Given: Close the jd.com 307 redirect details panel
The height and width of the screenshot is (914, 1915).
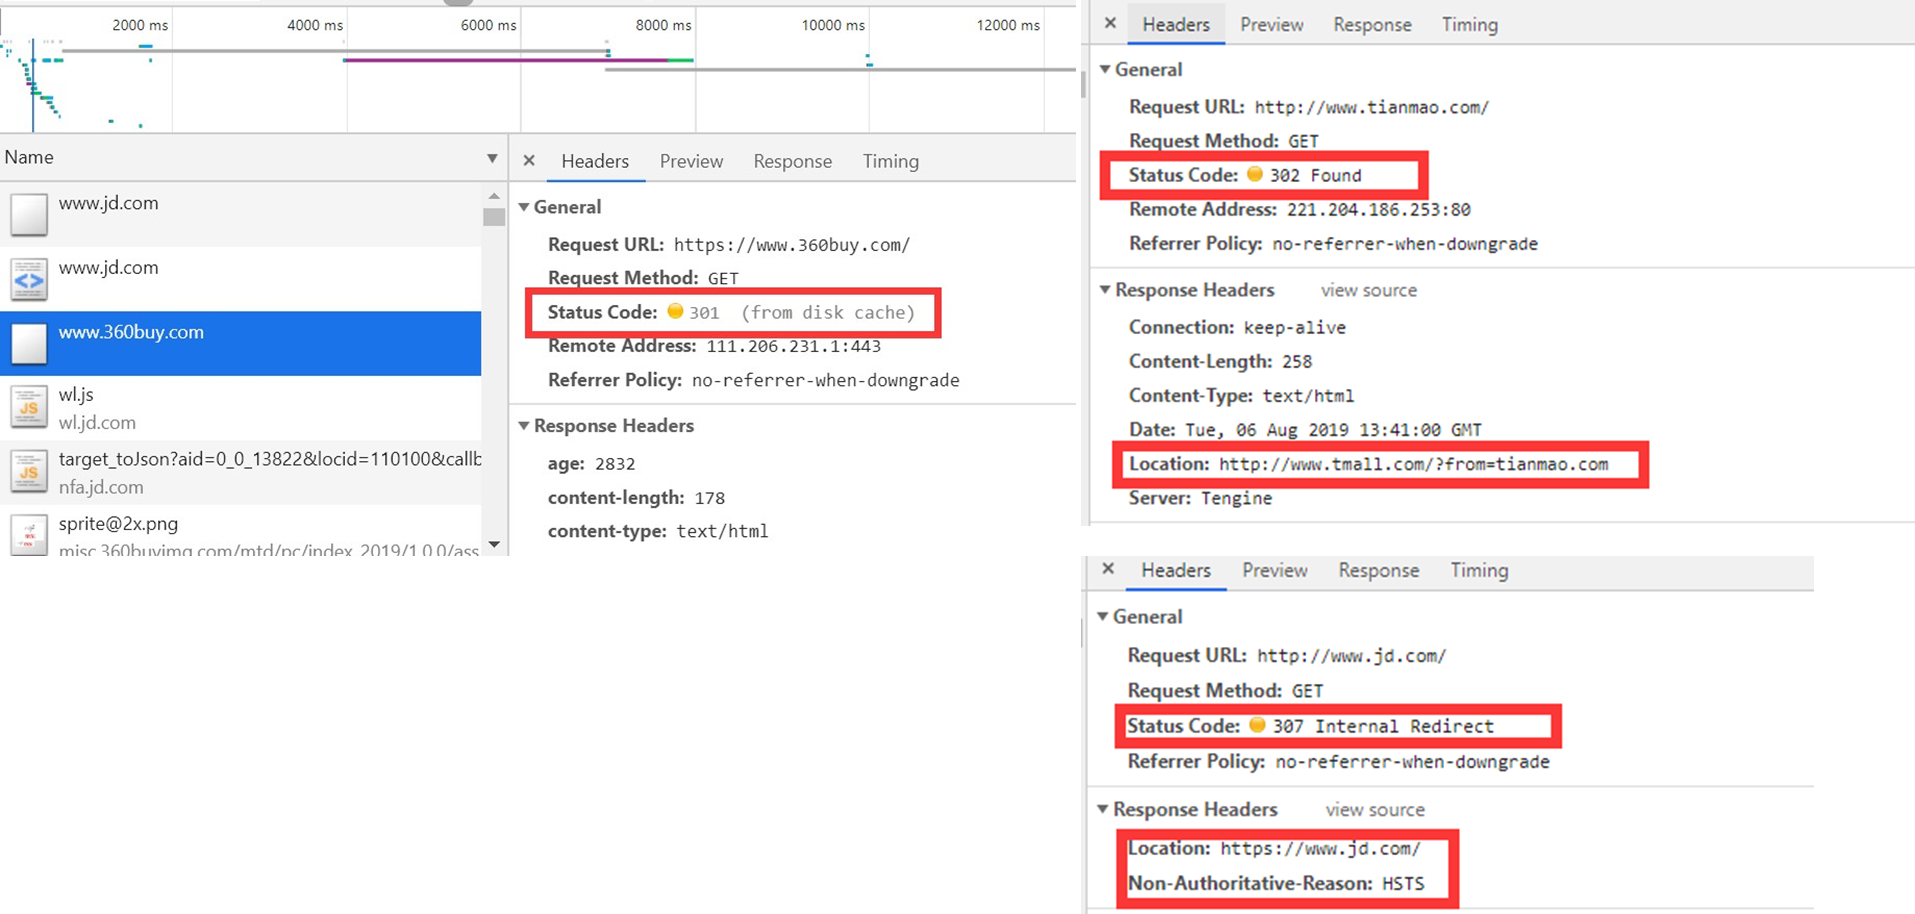Looking at the screenshot, I should 1108,569.
